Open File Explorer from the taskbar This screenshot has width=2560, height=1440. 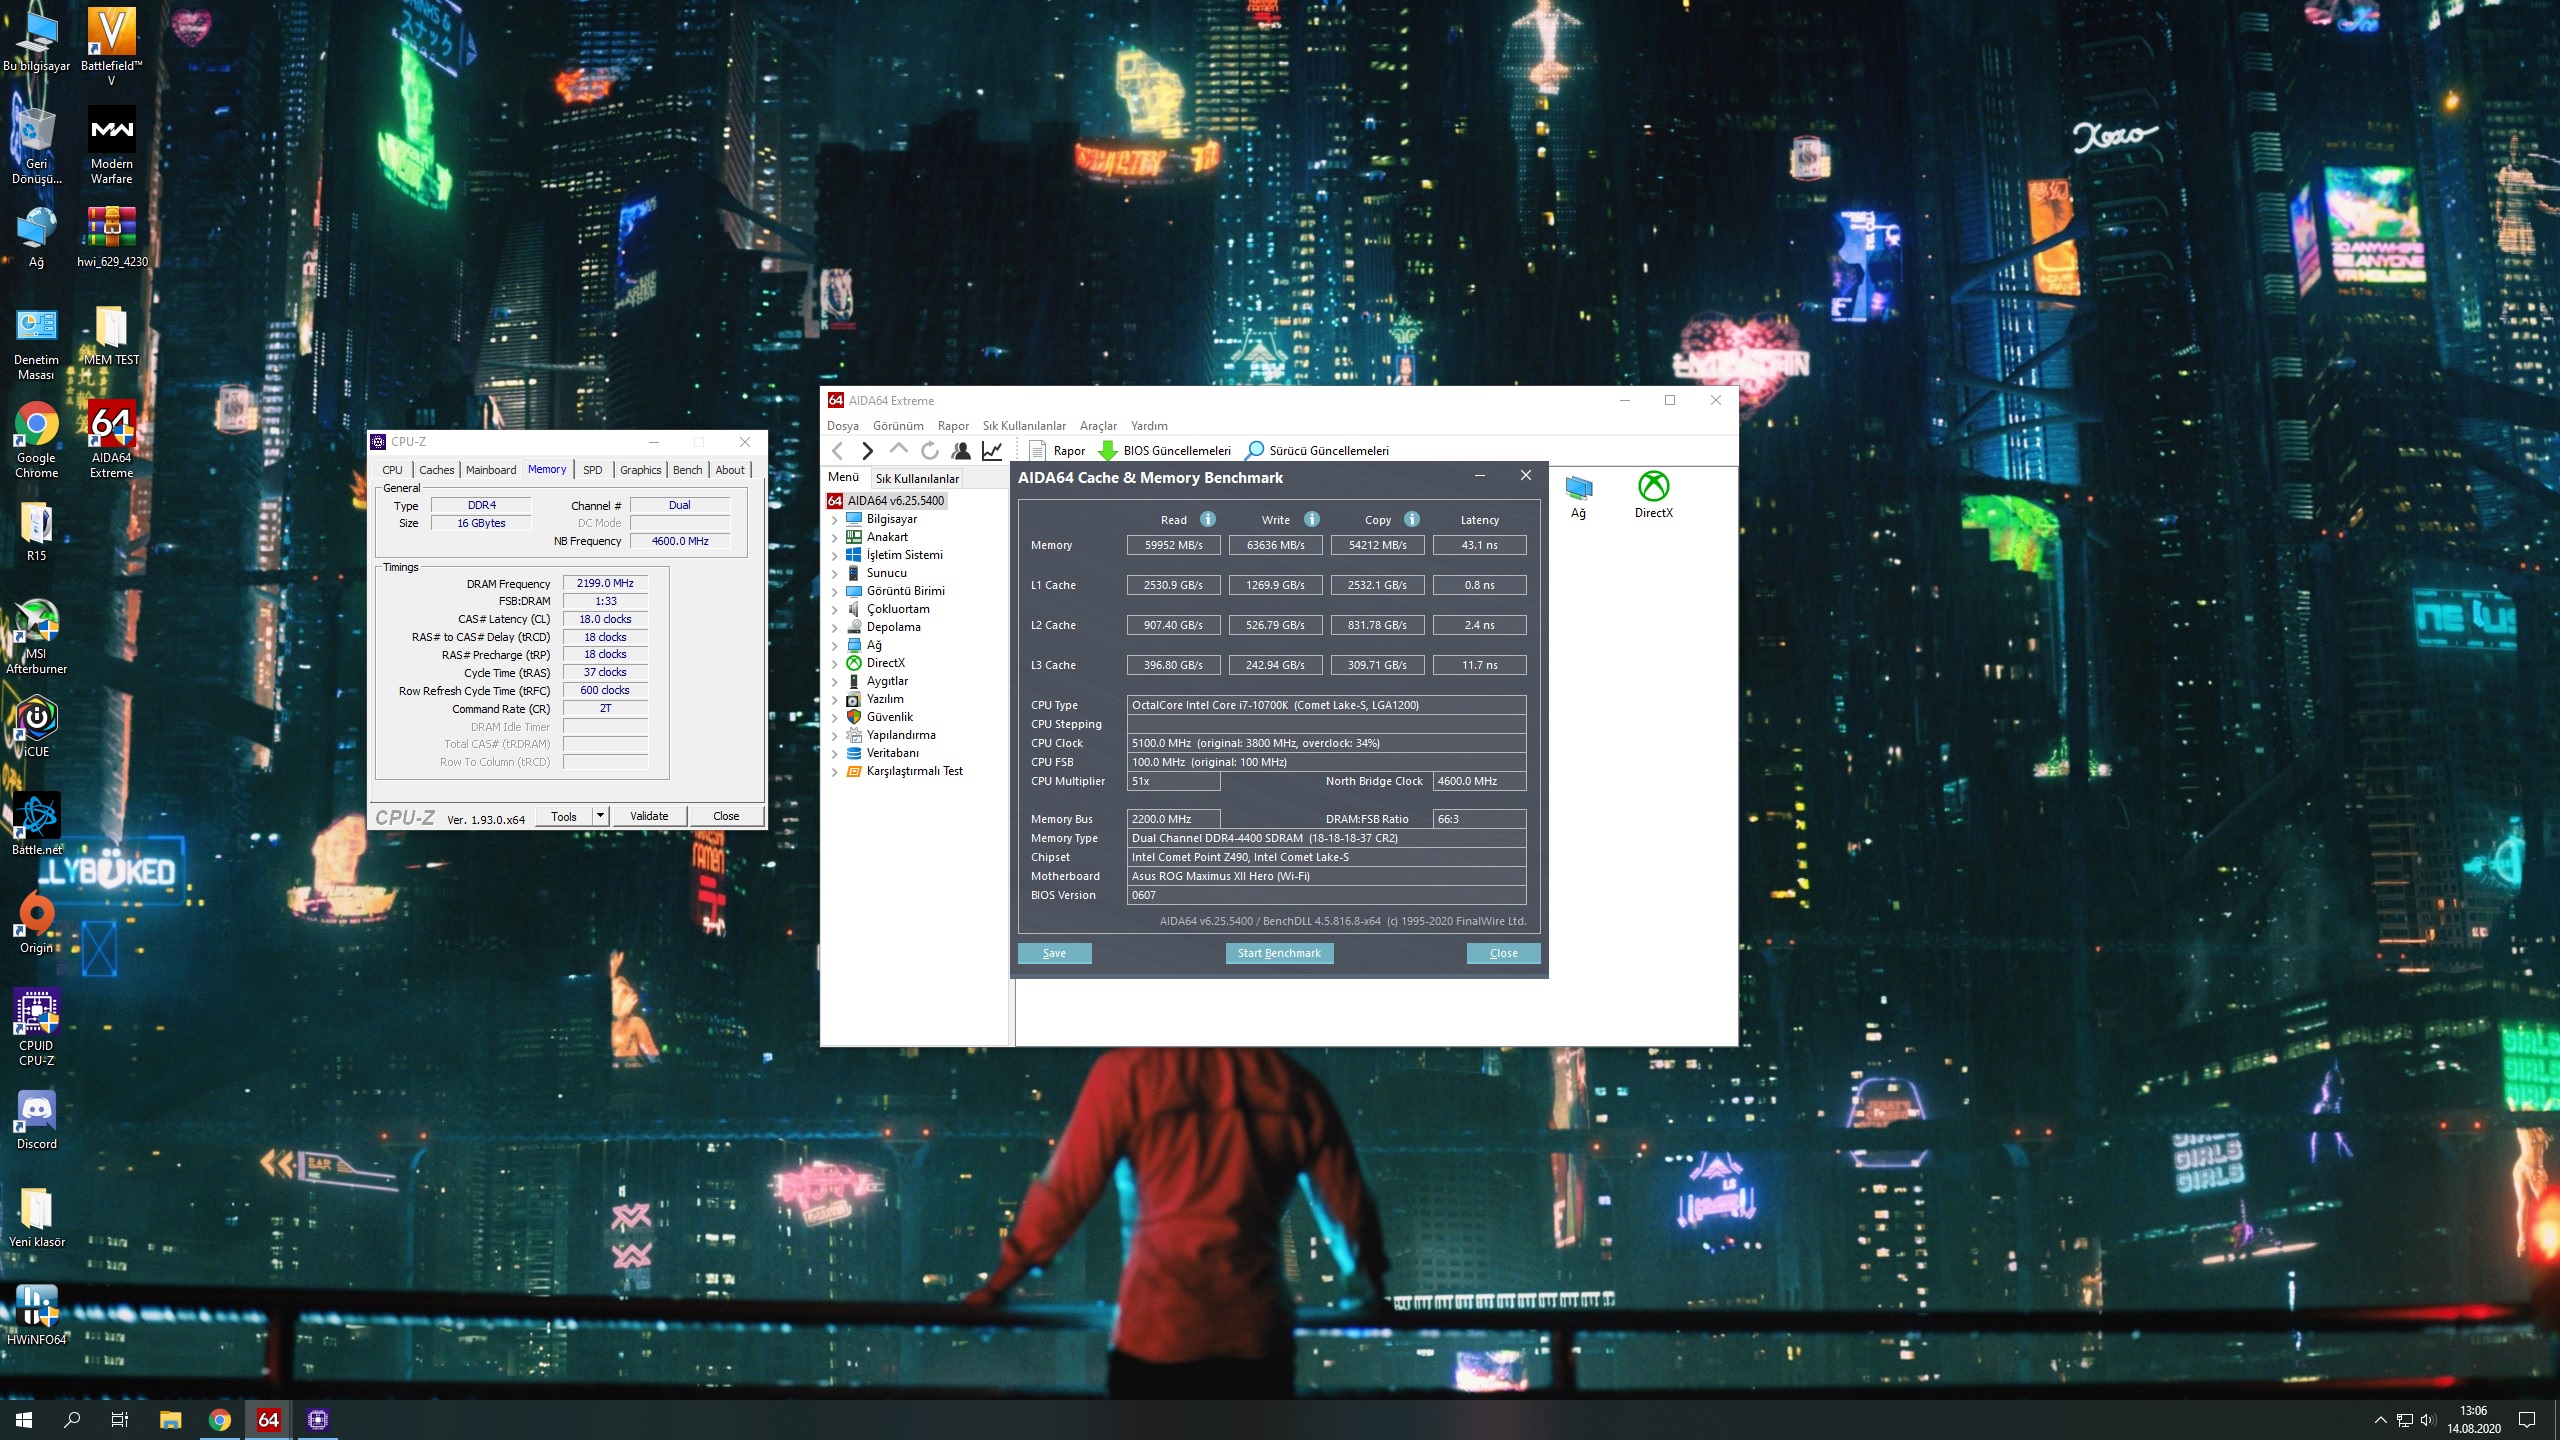tap(170, 1419)
